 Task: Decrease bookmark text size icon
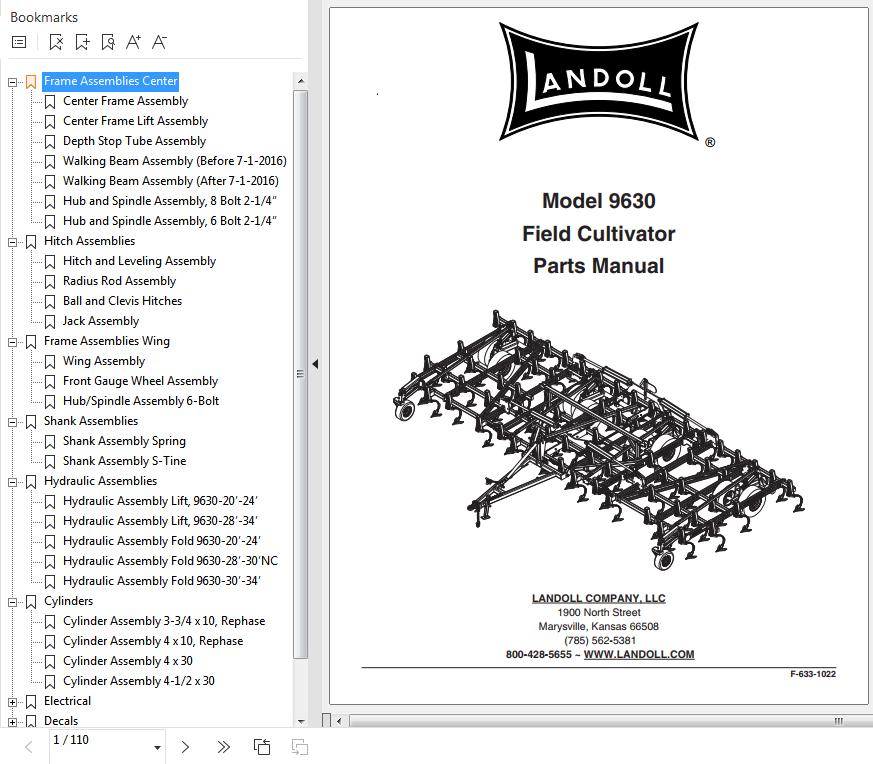click(159, 42)
